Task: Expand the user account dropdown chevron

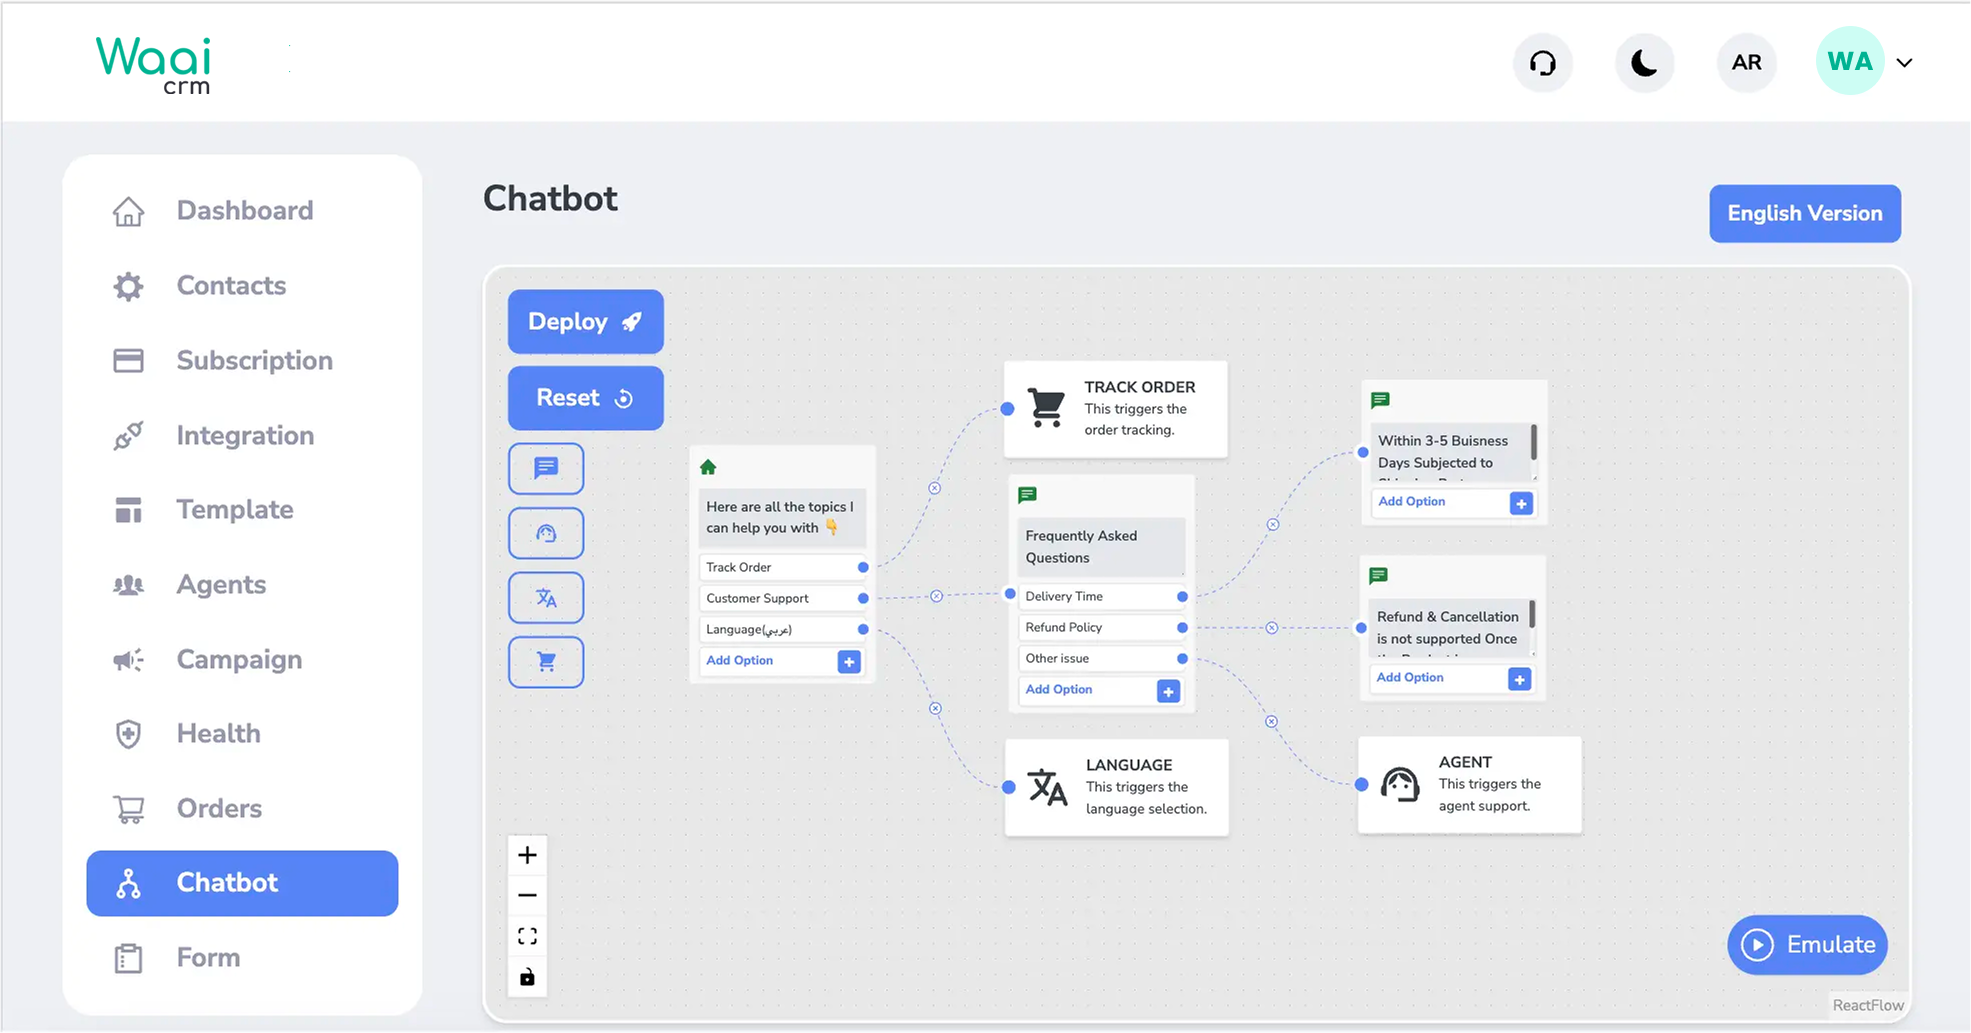Action: (x=1904, y=63)
